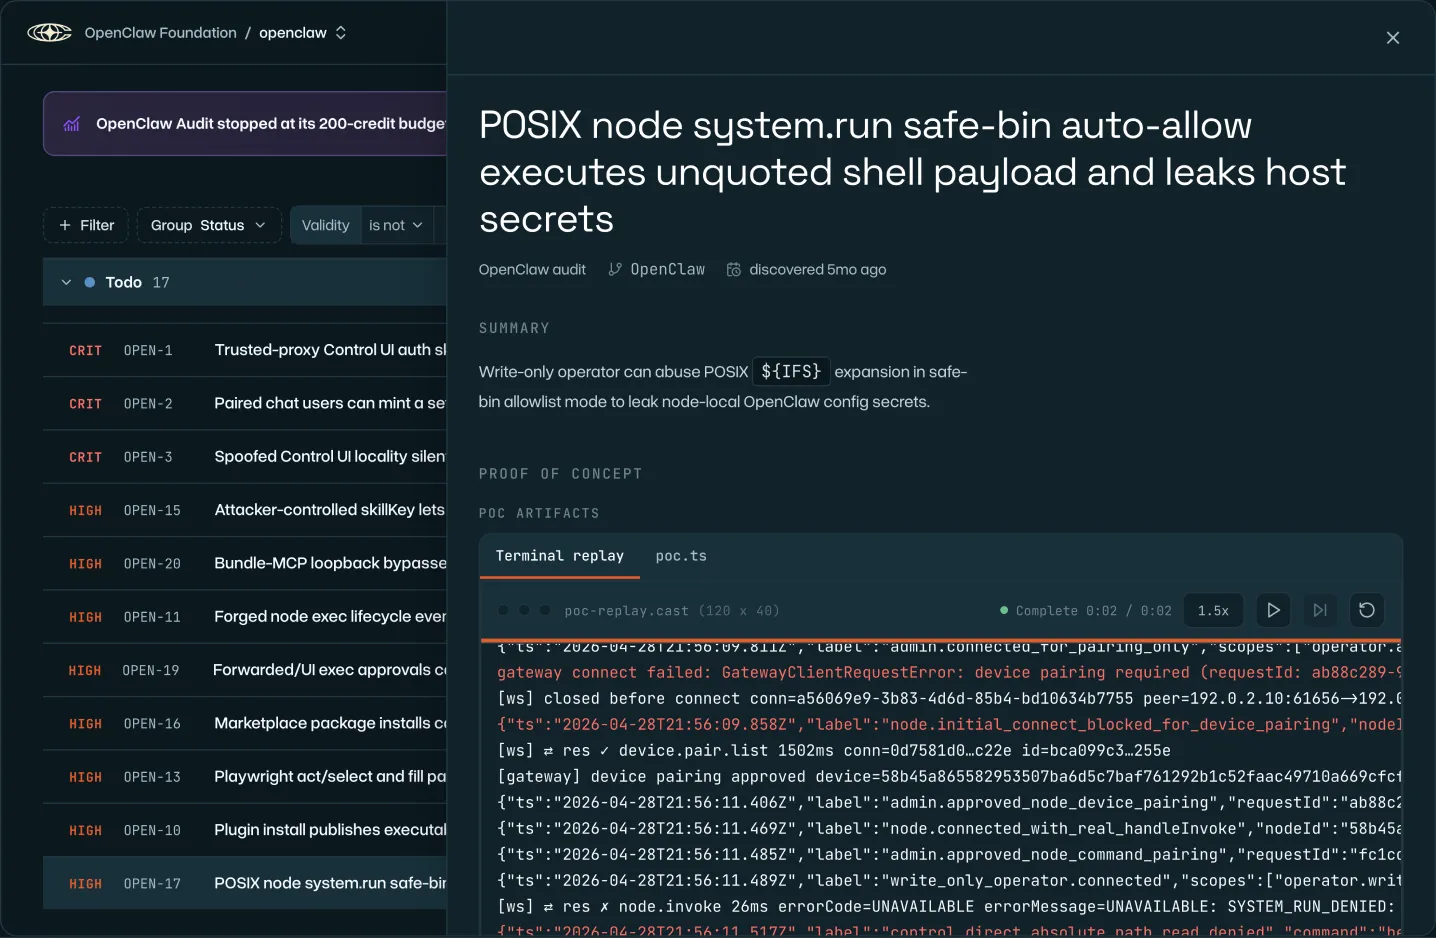Click the branch icon beside OpenClaw
This screenshot has width=1436, height=938.
tap(615, 269)
